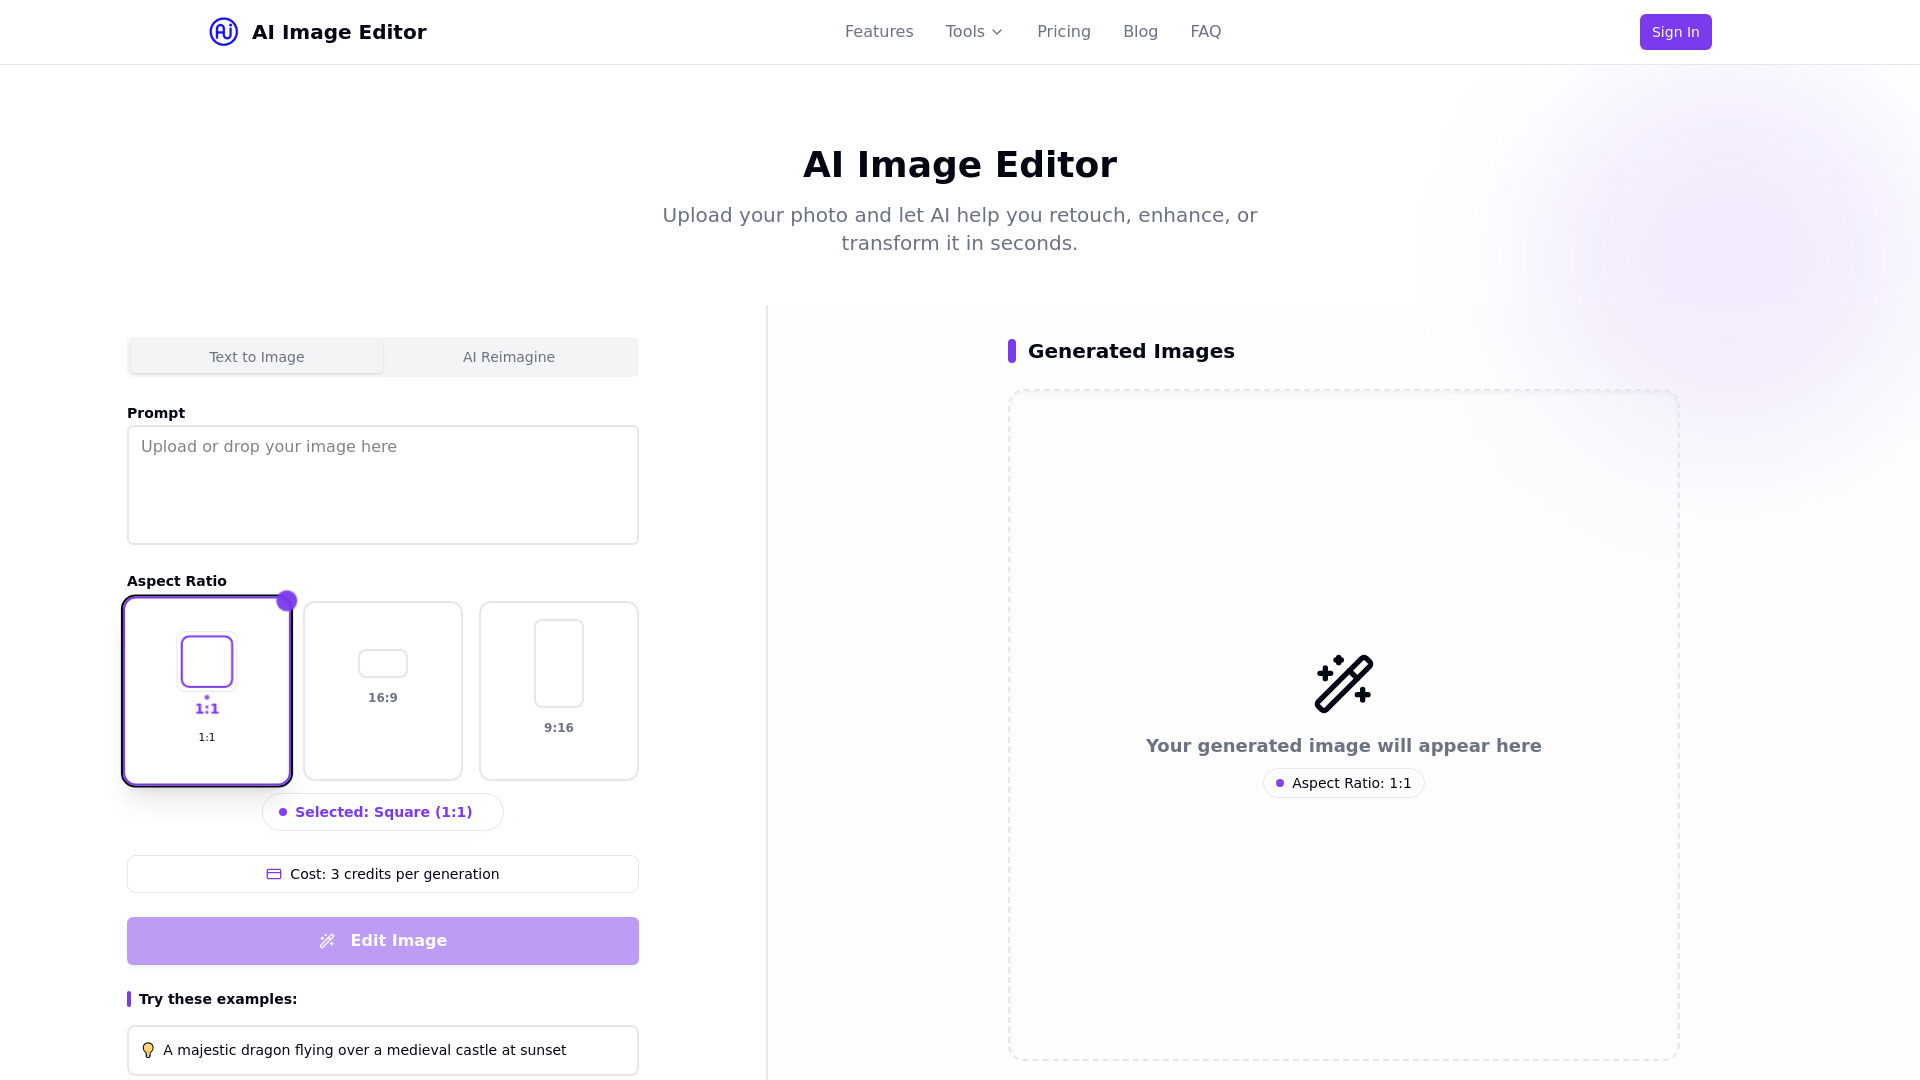Select the 16:9 aspect ratio option
Viewport: 1920px width, 1080px height.
[382, 690]
